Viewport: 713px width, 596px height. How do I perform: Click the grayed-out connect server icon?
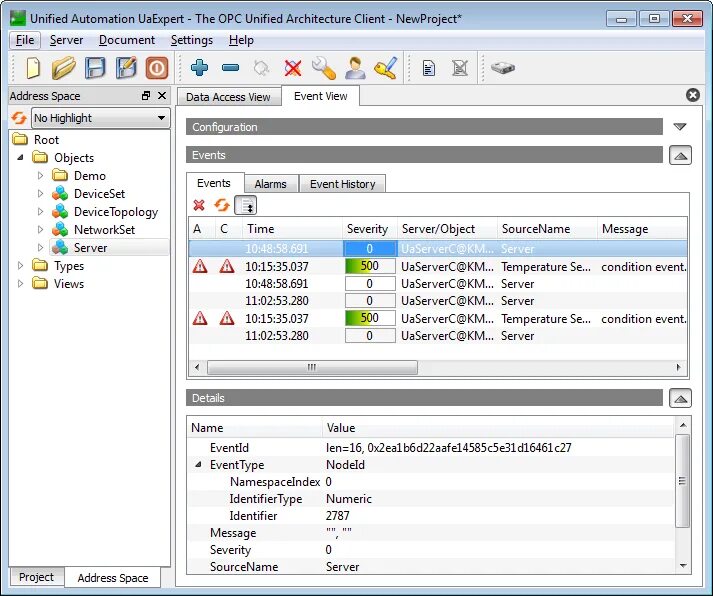tap(261, 68)
